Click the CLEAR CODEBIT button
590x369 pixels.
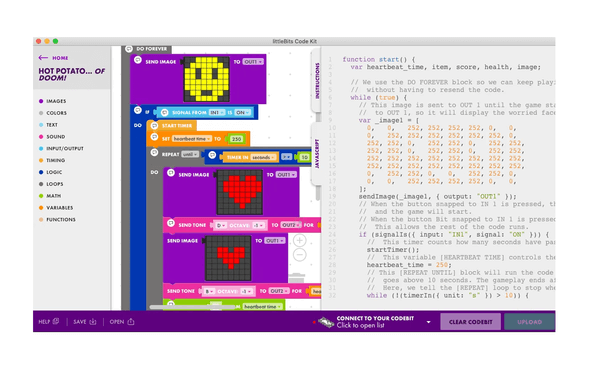[x=470, y=322]
